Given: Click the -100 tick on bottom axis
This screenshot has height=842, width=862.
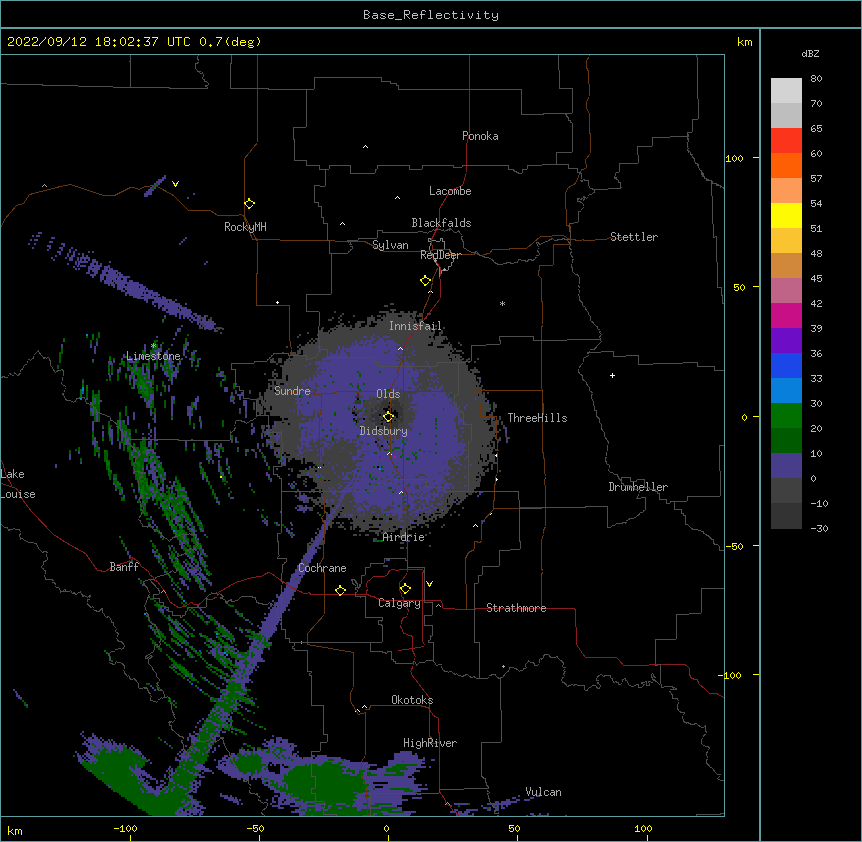Looking at the screenshot, I should point(125,828).
